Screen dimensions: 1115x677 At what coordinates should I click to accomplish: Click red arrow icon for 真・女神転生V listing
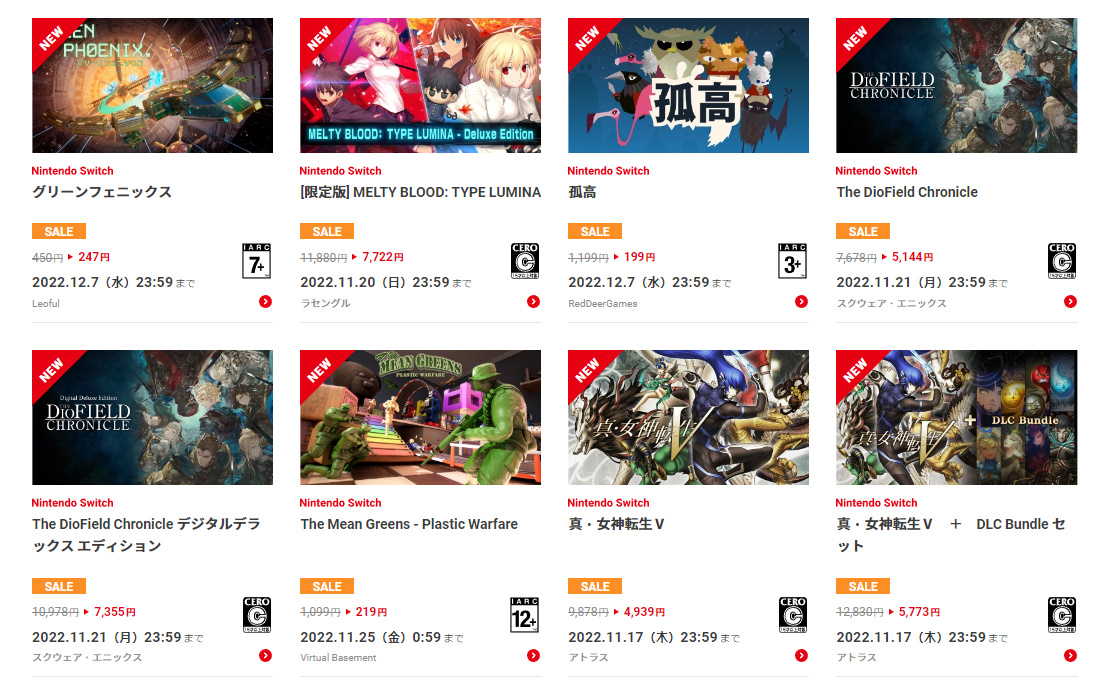801,656
